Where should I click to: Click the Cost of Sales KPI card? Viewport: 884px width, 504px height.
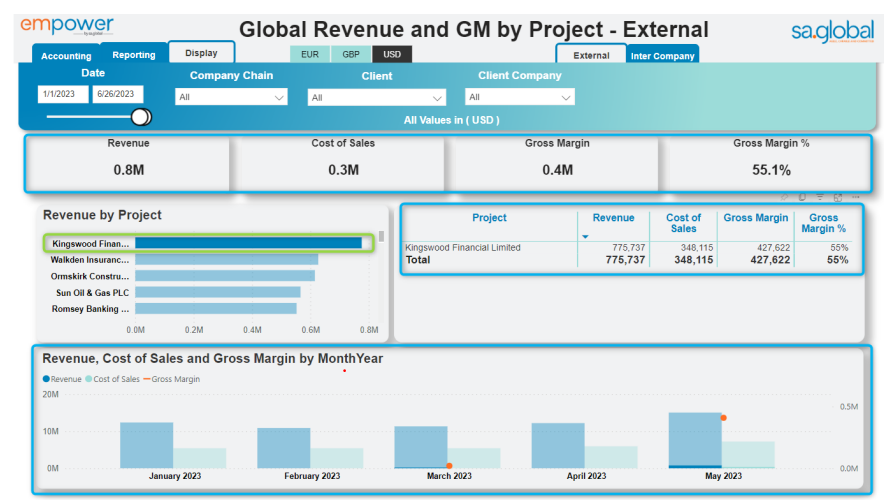click(x=343, y=162)
